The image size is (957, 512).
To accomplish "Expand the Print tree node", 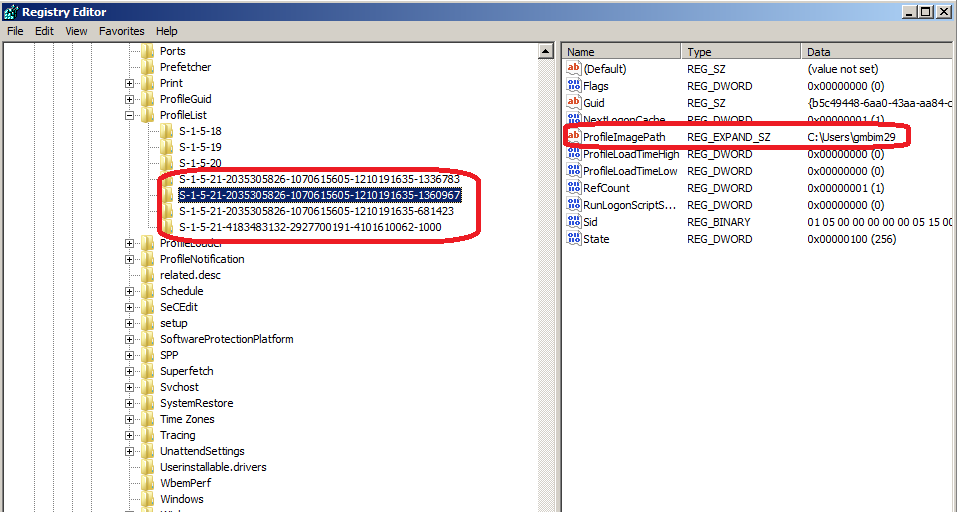I will point(129,83).
